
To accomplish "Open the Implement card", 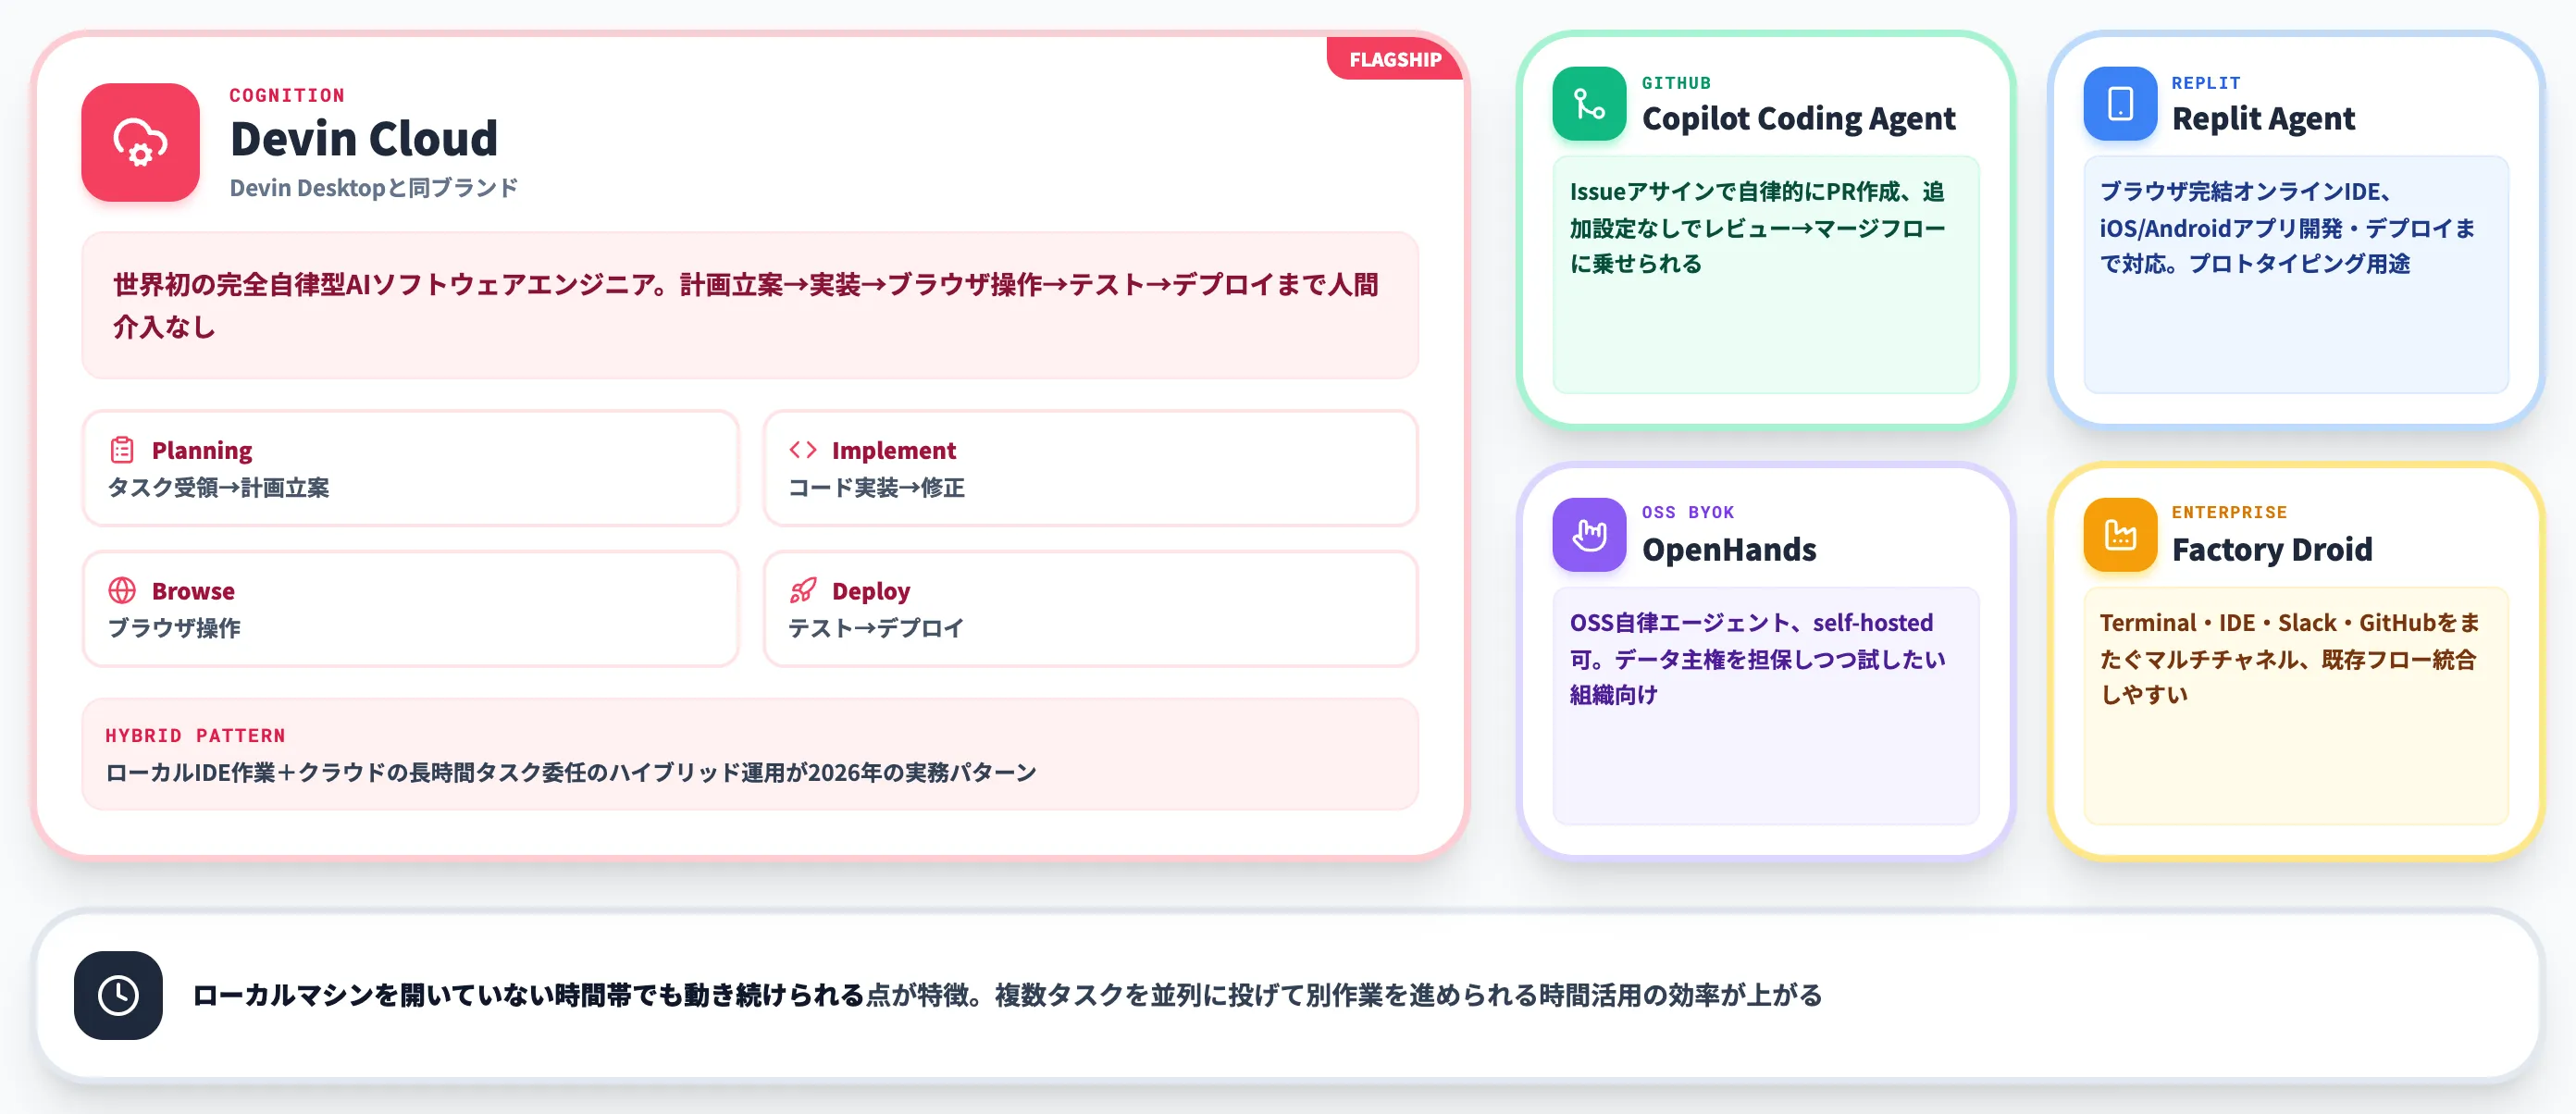I will pos(1090,468).
